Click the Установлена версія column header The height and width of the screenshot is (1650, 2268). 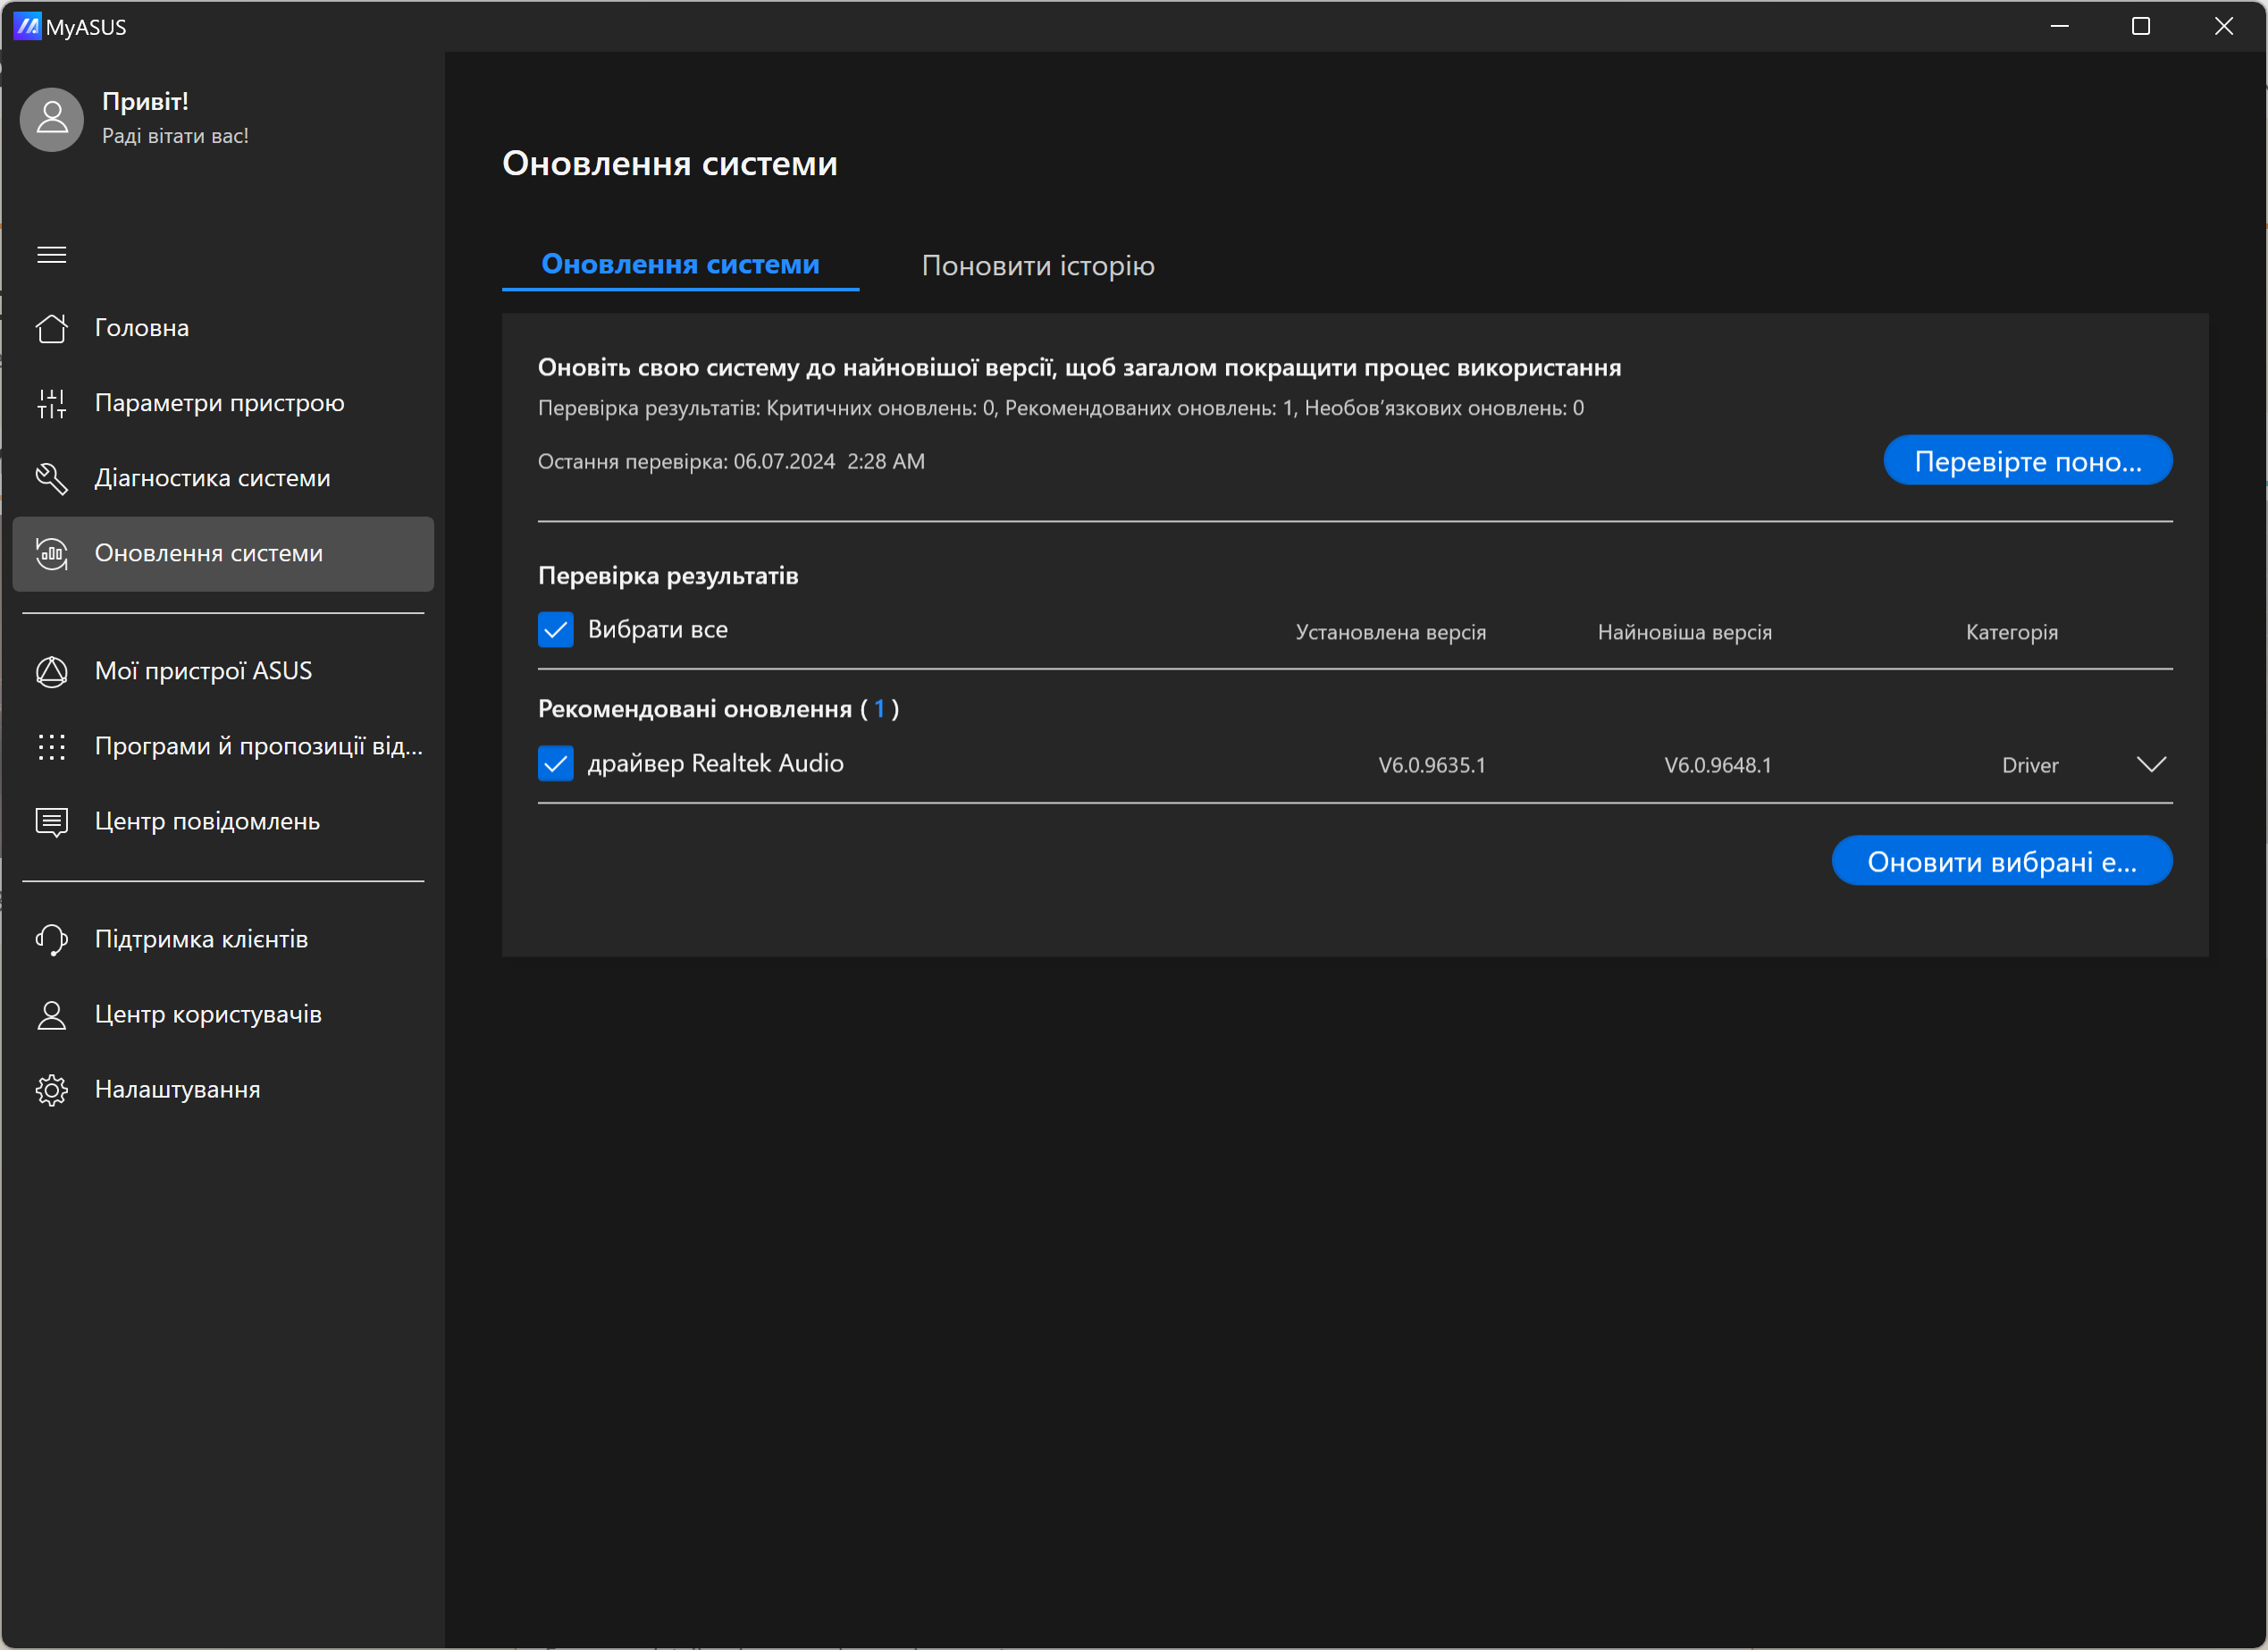[x=1391, y=632]
